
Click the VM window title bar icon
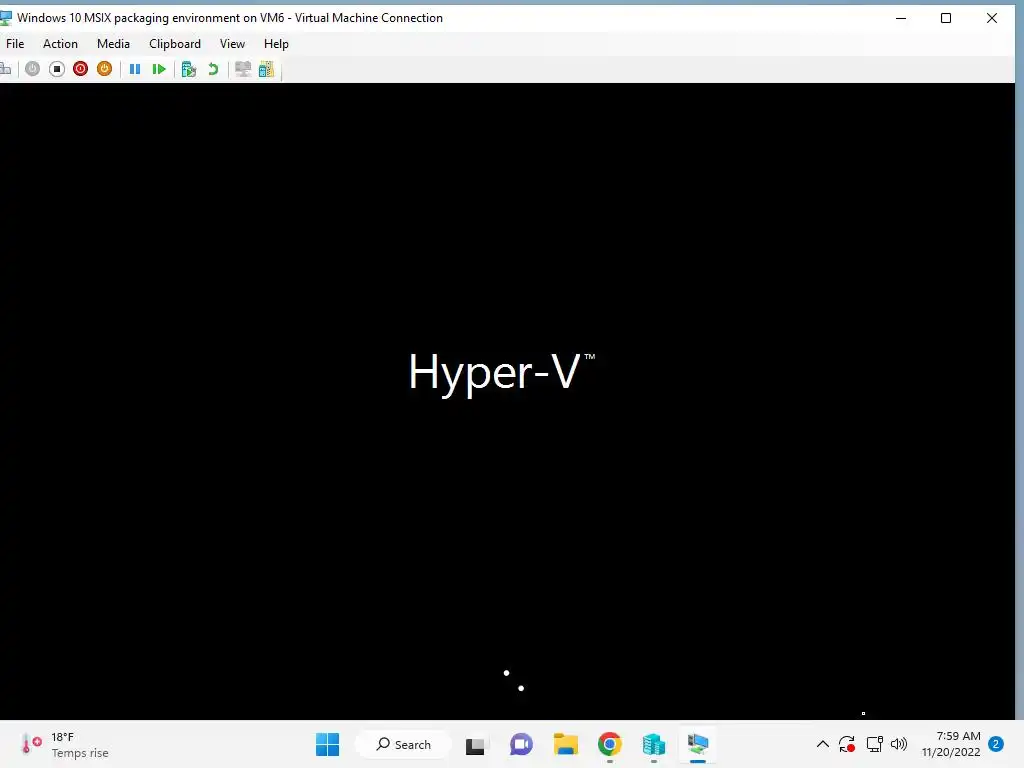[x=6, y=18]
